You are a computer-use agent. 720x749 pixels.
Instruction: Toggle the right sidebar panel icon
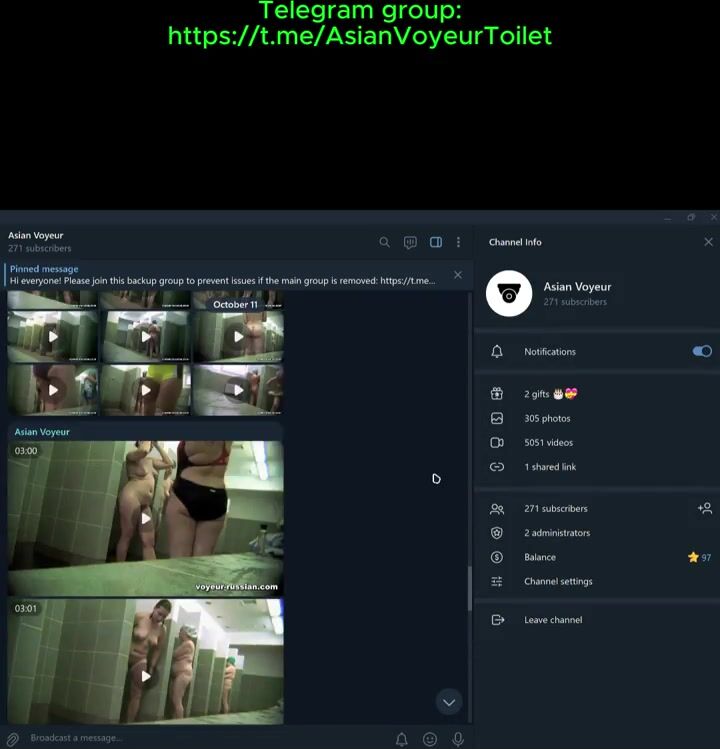(x=436, y=242)
